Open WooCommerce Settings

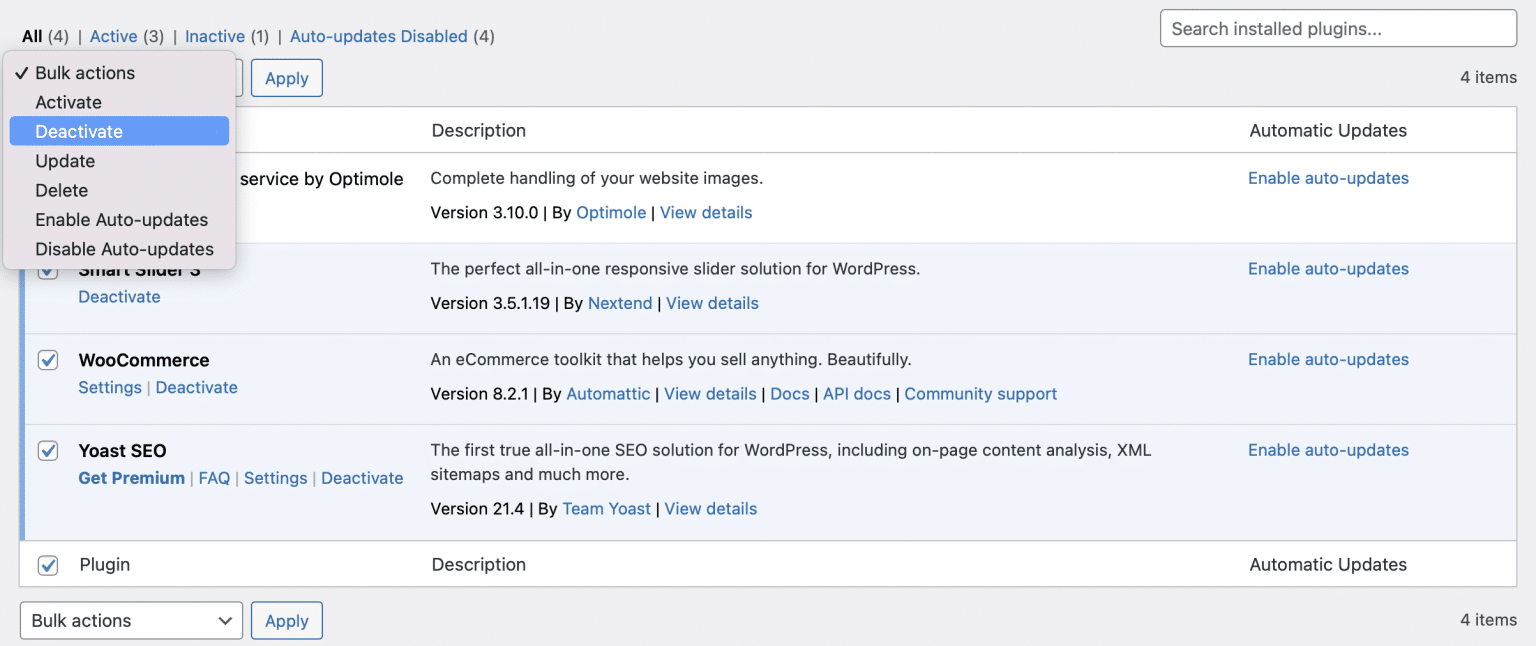coord(110,387)
